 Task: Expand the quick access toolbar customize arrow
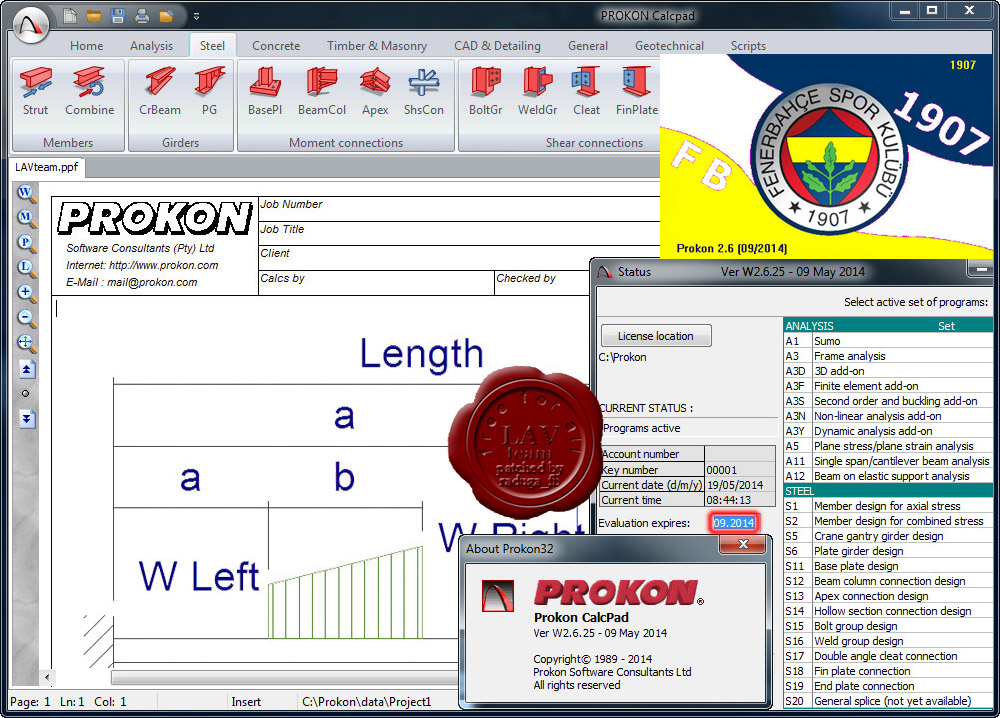click(196, 17)
